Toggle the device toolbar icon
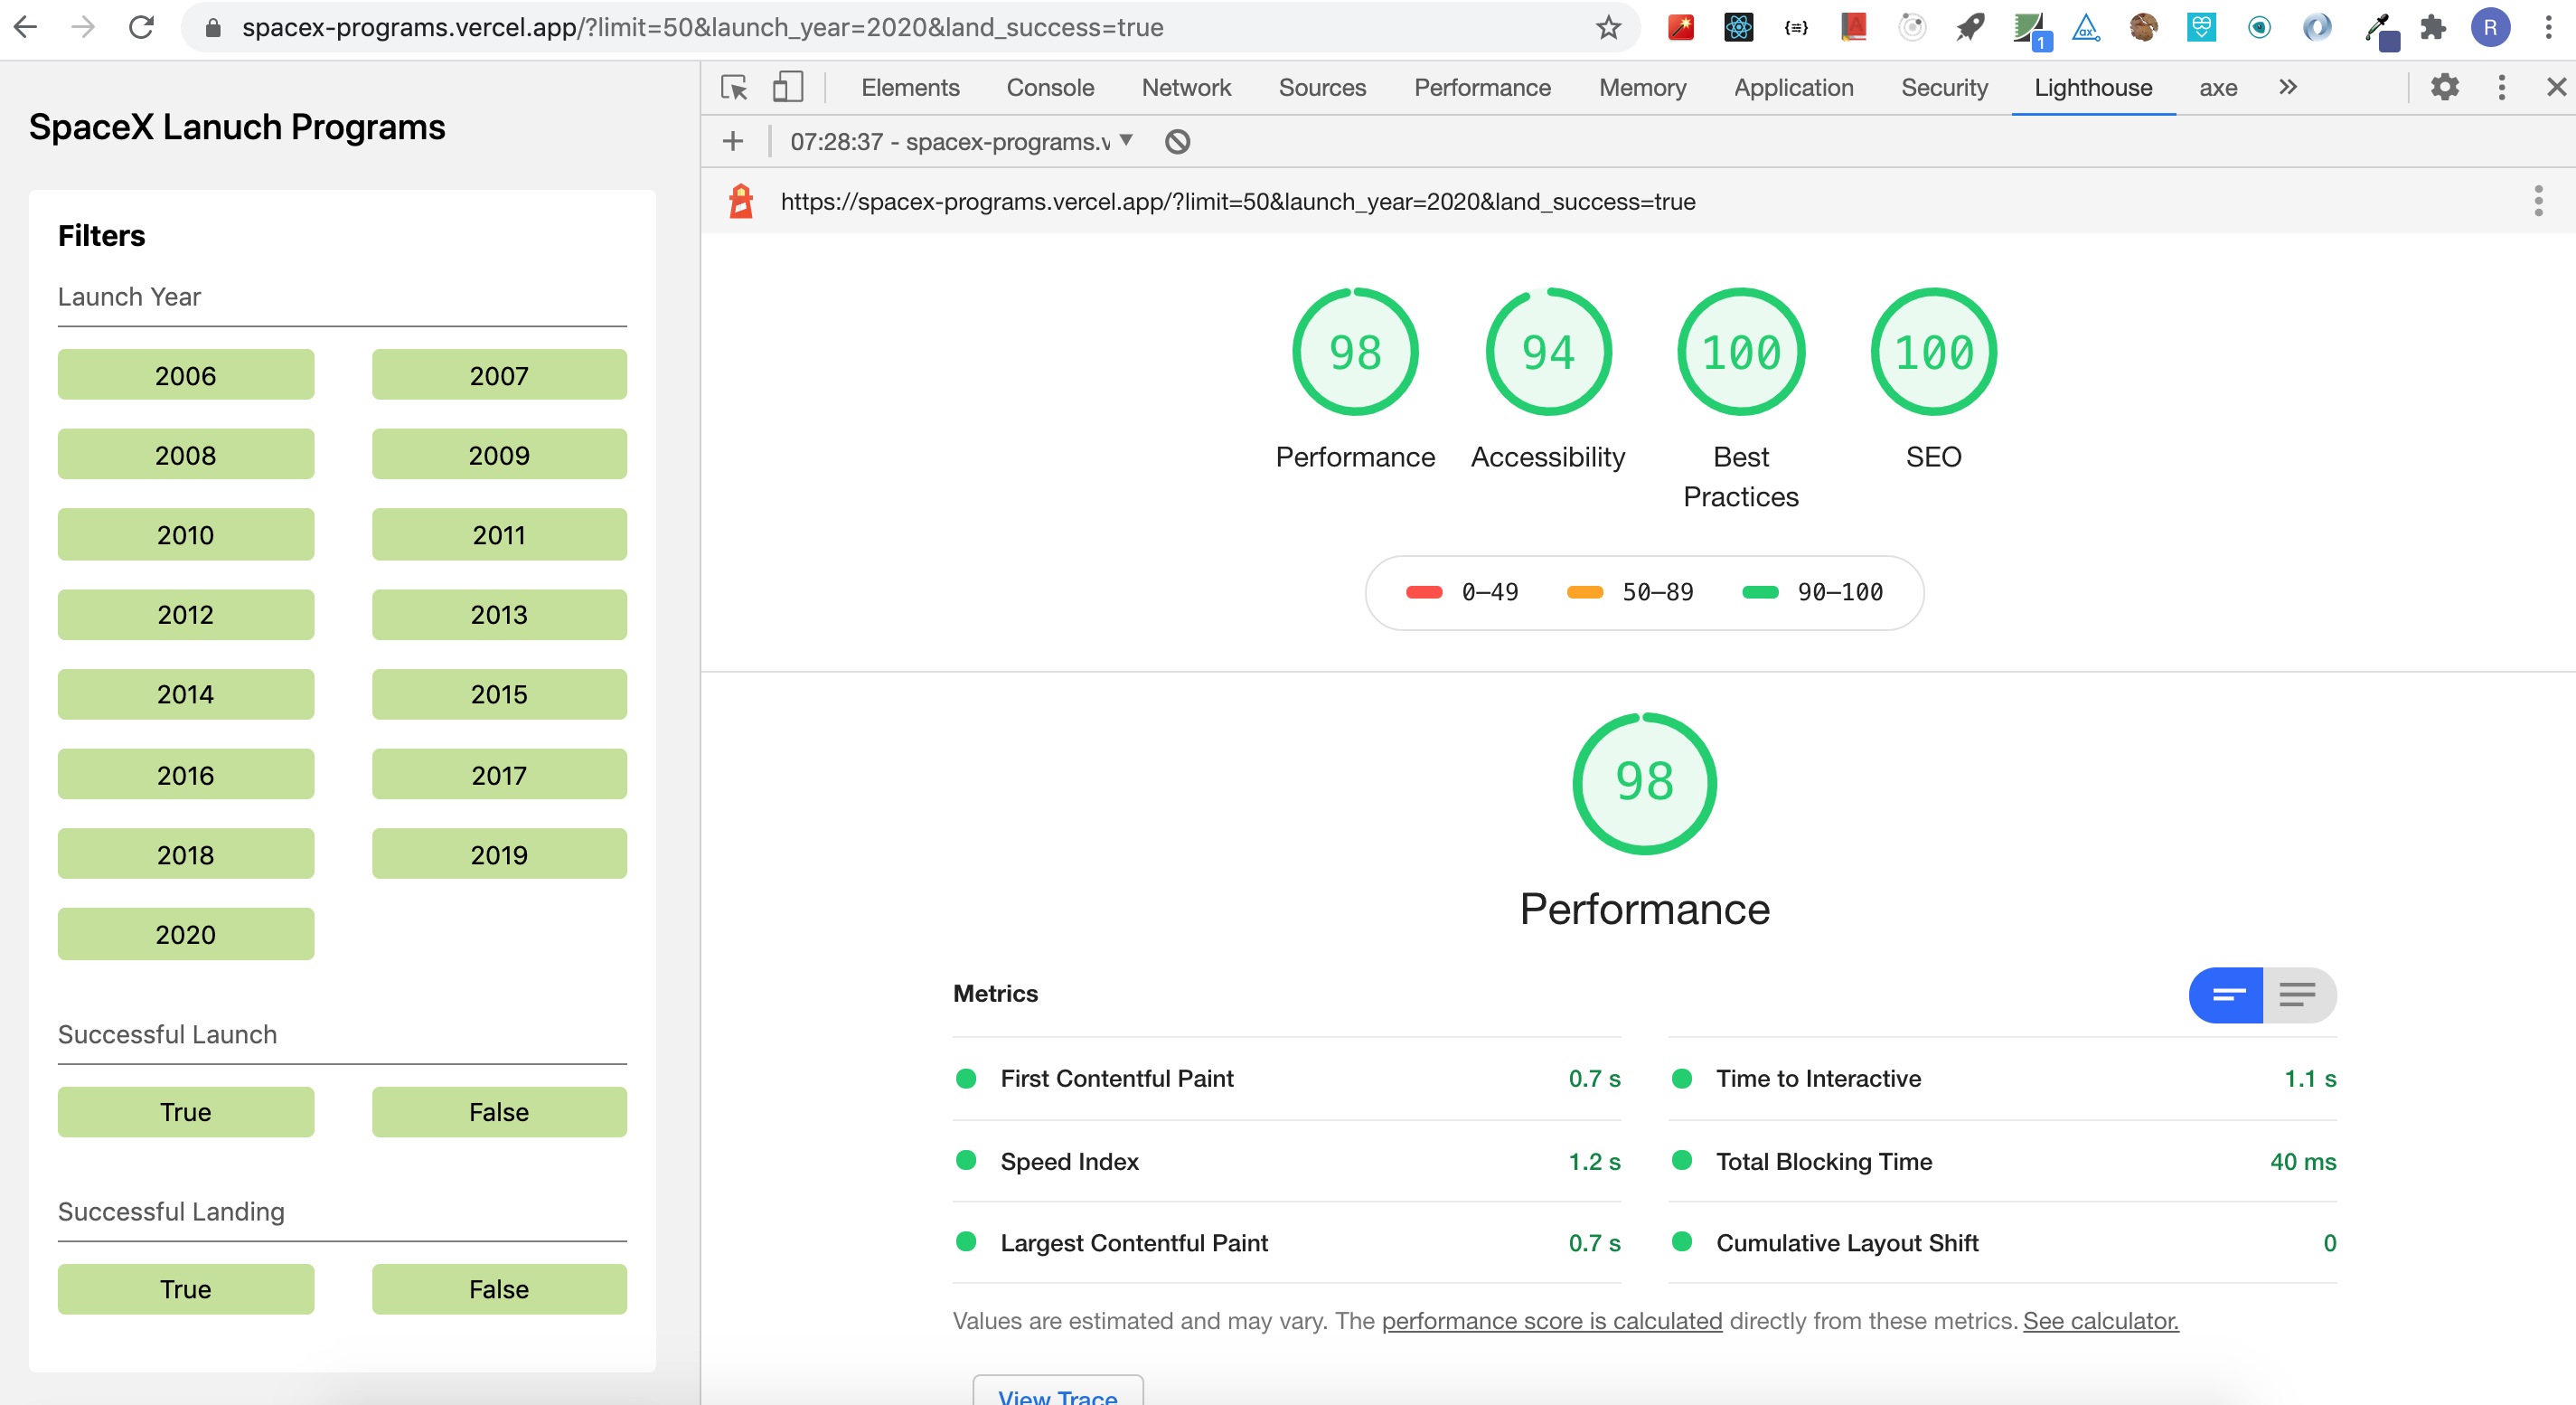Image resolution: width=2576 pixels, height=1405 pixels. pyautogui.click(x=788, y=87)
